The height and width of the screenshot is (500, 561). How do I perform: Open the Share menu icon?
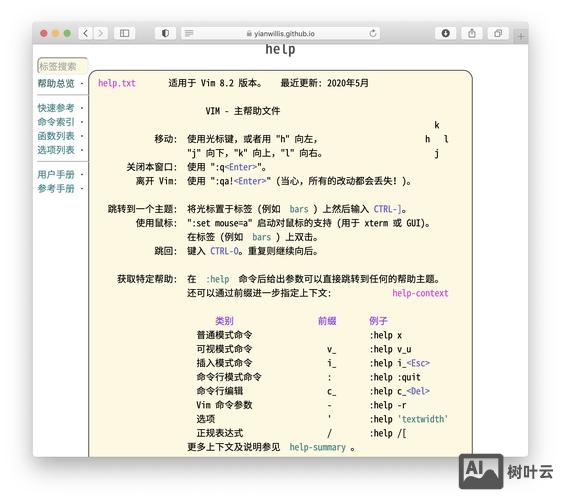click(472, 34)
